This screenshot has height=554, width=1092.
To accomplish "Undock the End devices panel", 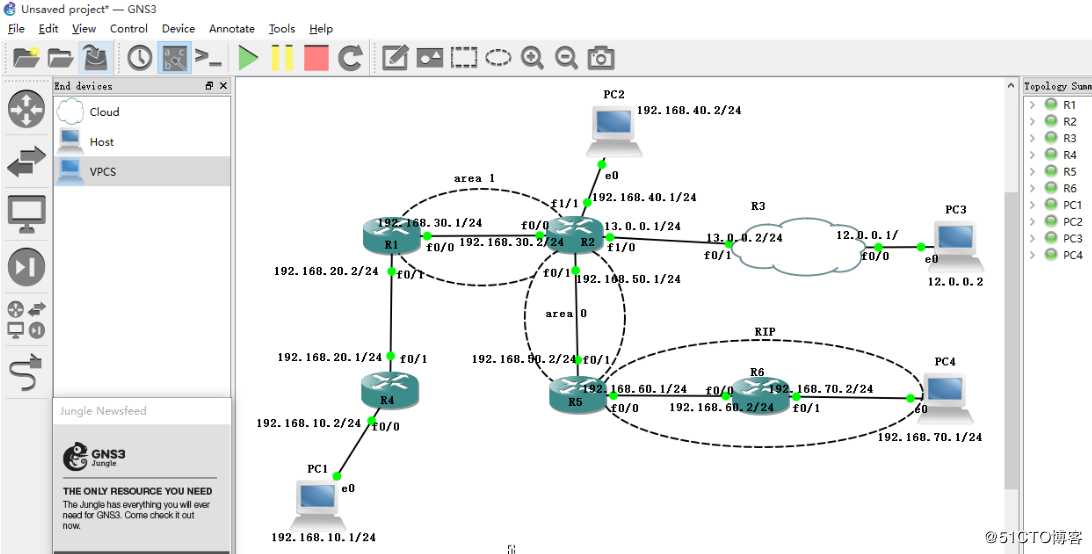I will pyautogui.click(x=210, y=86).
